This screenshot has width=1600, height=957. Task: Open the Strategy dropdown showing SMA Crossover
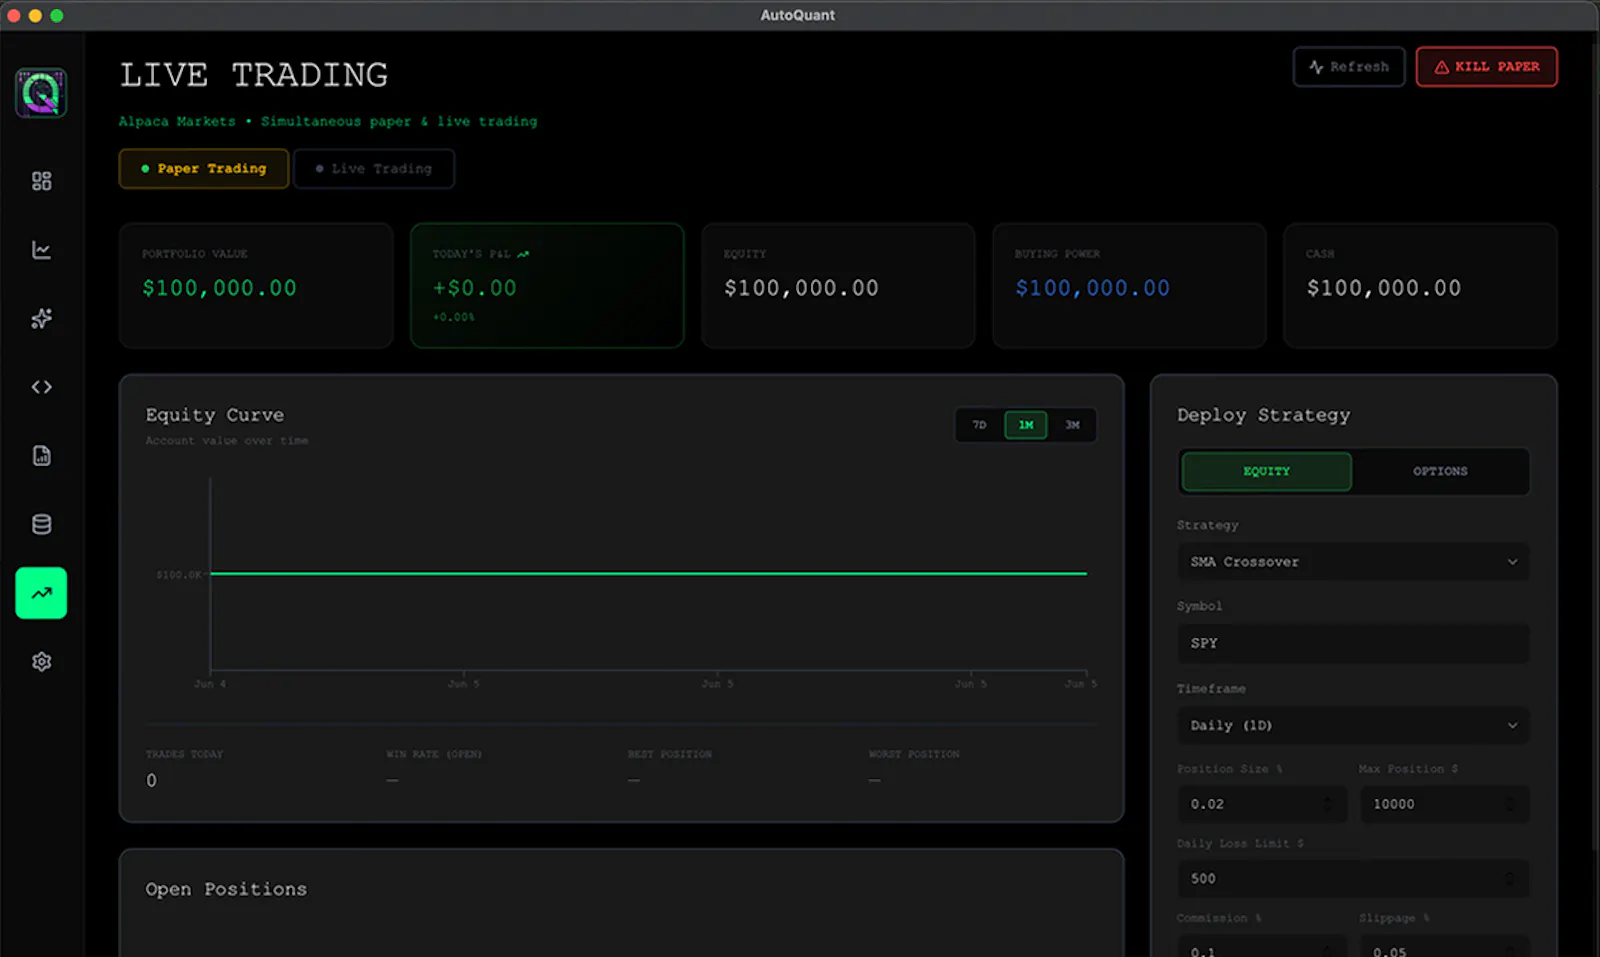click(1353, 562)
